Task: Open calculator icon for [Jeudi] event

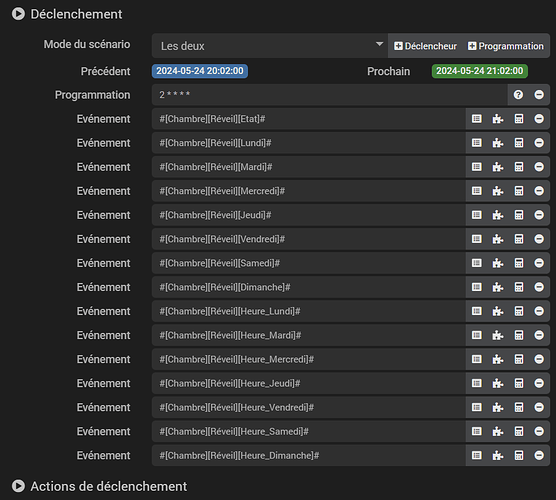Action: (518, 215)
